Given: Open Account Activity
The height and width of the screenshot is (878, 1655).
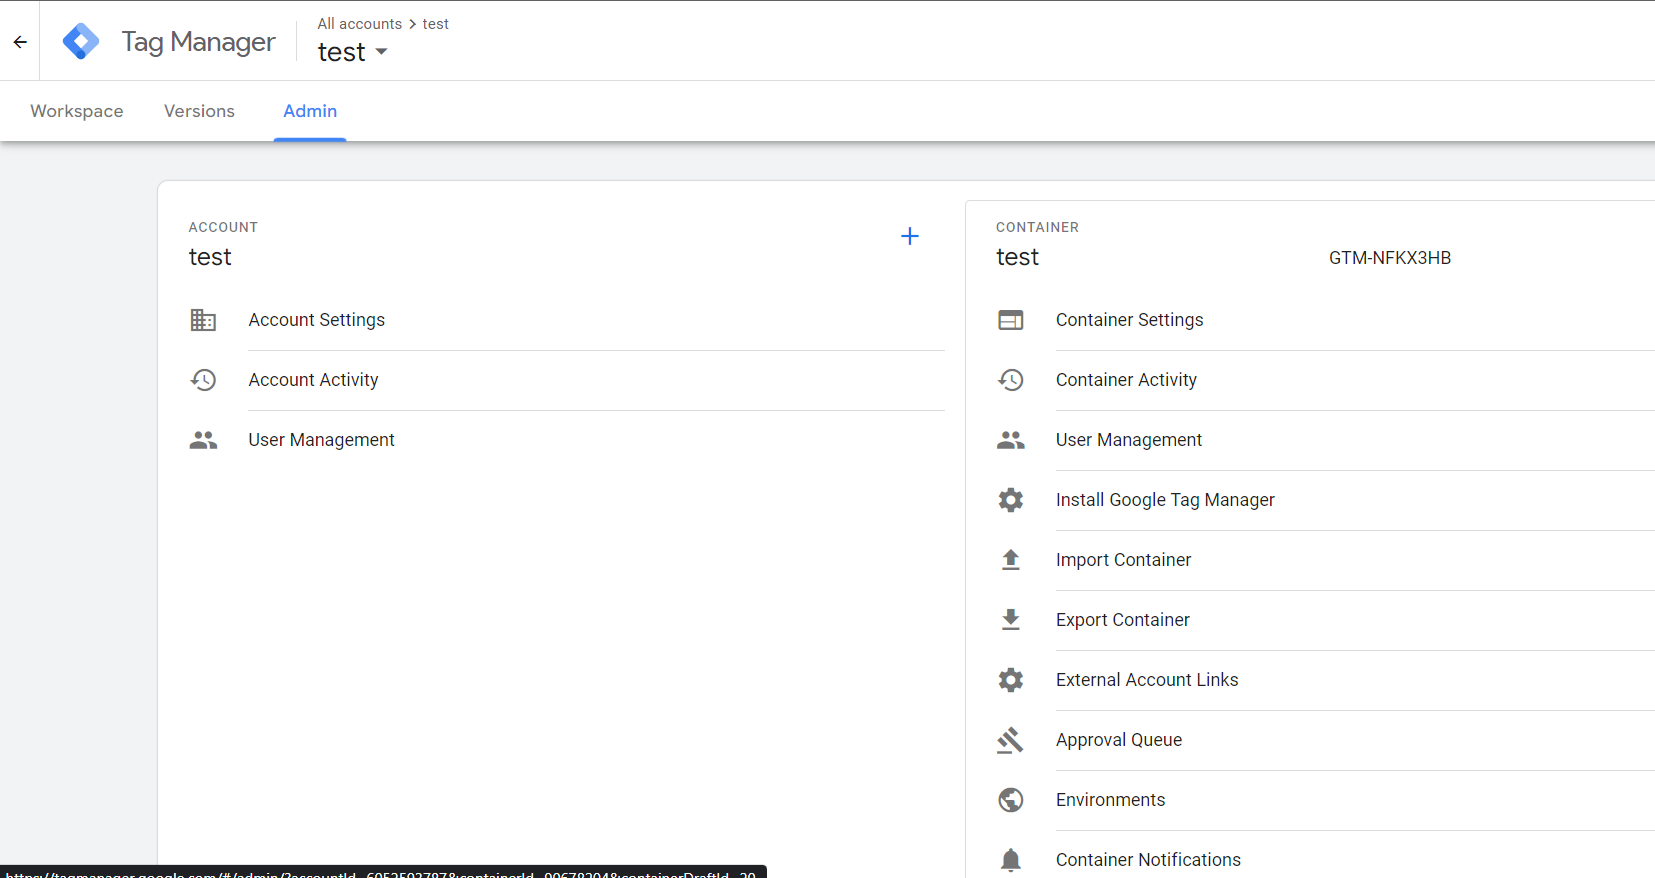Looking at the screenshot, I should pyautogui.click(x=313, y=380).
